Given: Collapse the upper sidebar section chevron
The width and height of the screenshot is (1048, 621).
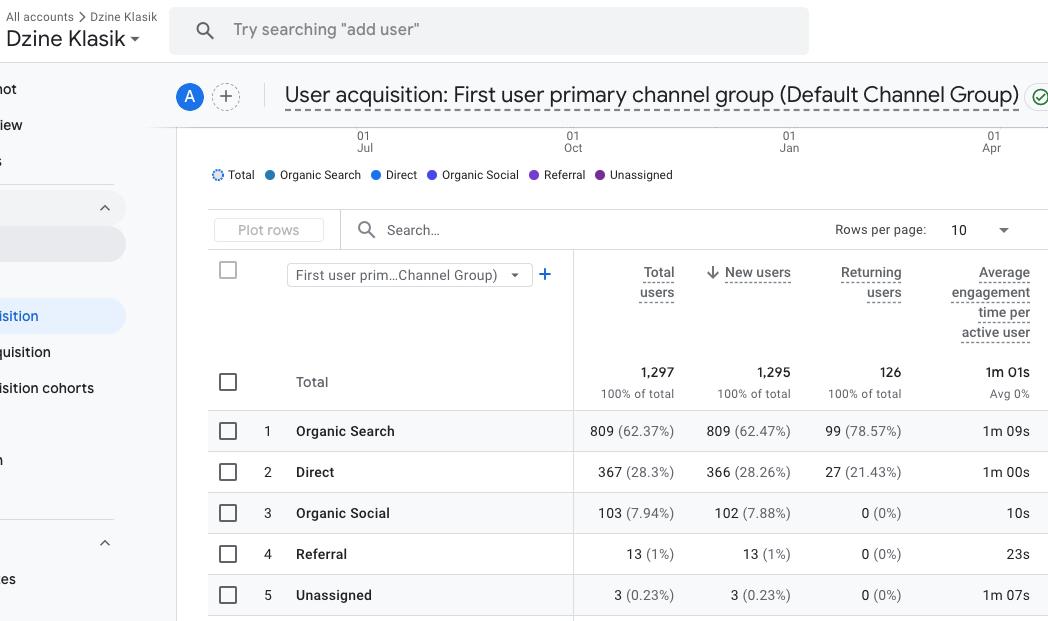Looking at the screenshot, I should (x=105, y=208).
